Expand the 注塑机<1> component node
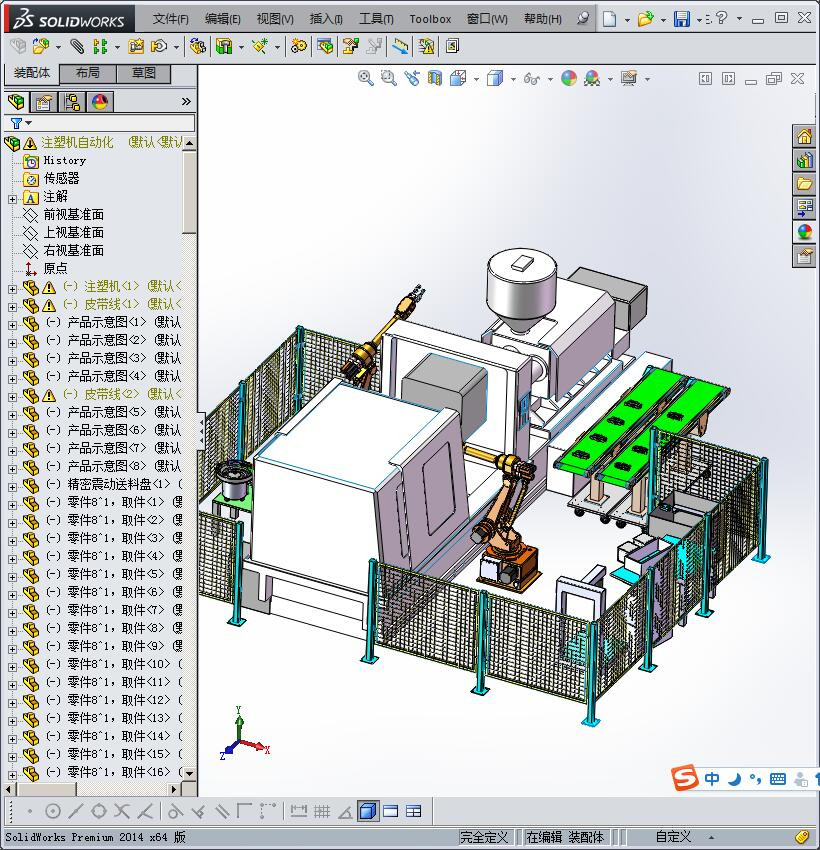The height and width of the screenshot is (850, 820). tap(12, 289)
